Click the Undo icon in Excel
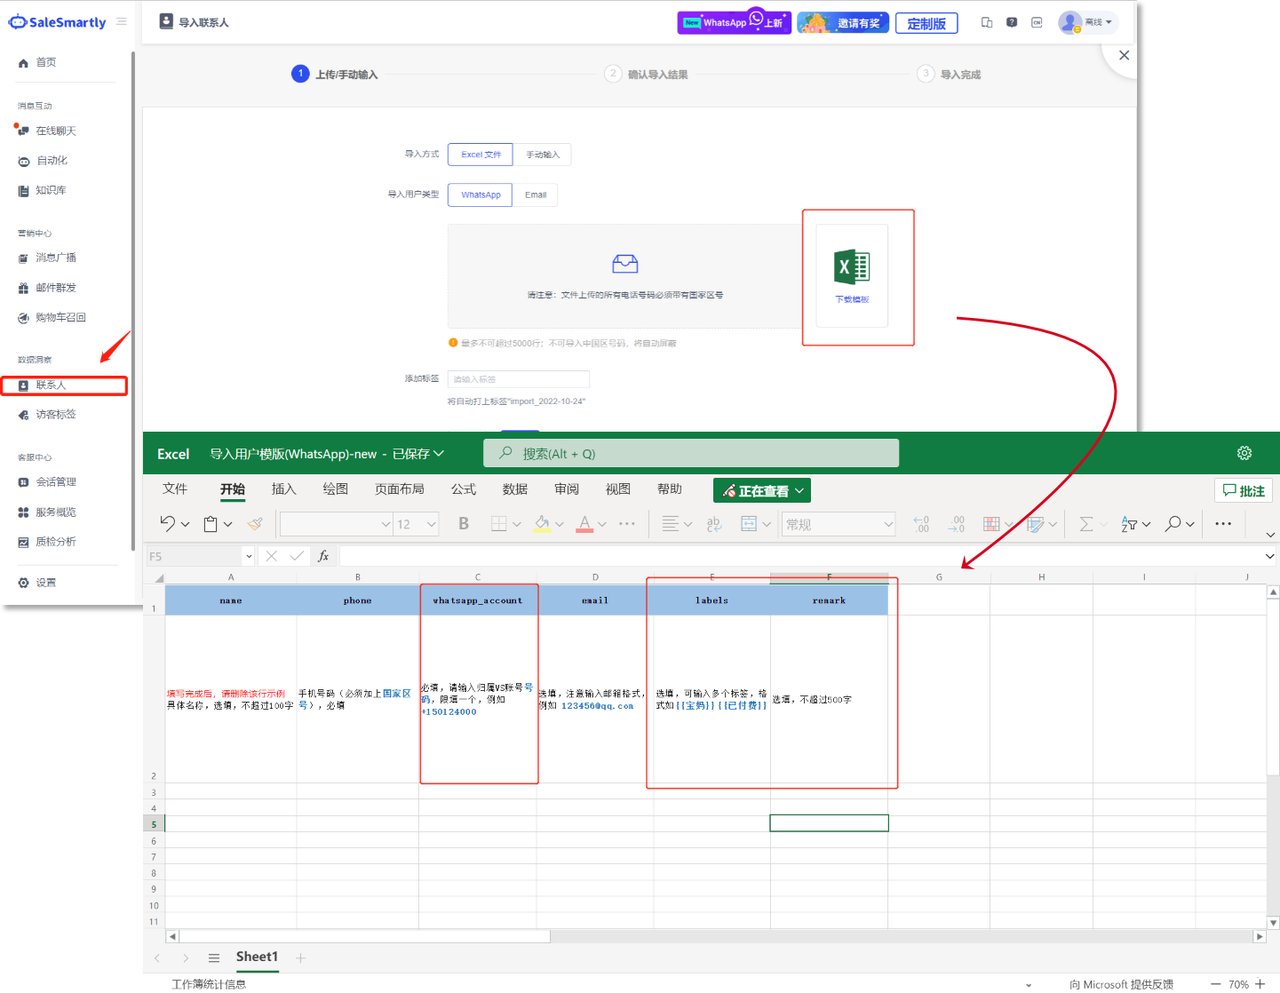This screenshot has width=1280, height=993. click(167, 524)
